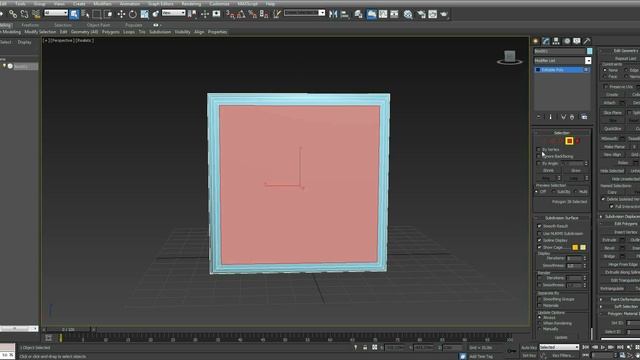This screenshot has height=360, width=640.
Task: Toggle Ignore Backfacing checkbox
Action: tap(538, 156)
